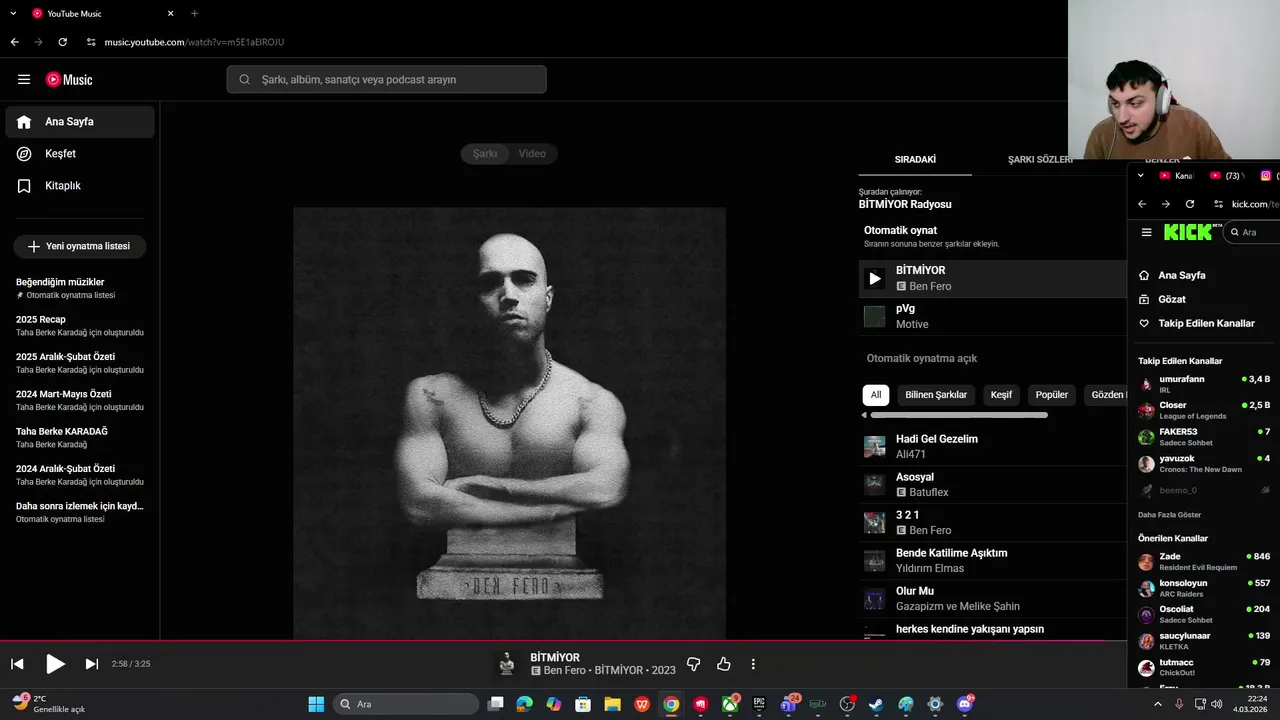Play Olur Mu by Gazapizm
The height and width of the screenshot is (720, 1280).
(993, 599)
